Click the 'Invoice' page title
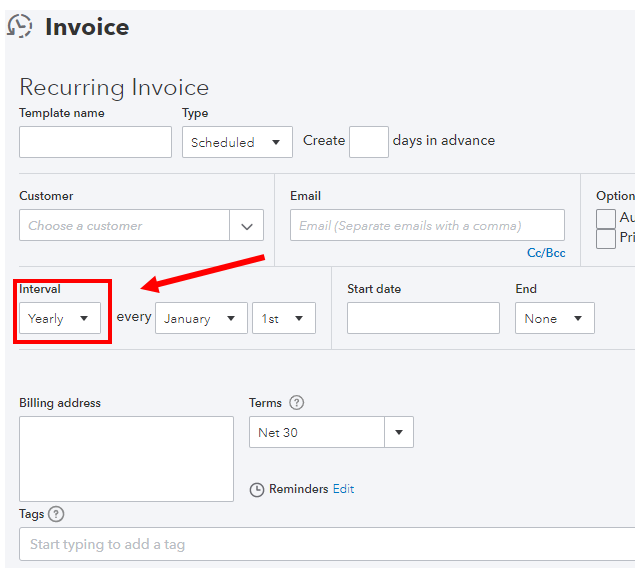The height and width of the screenshot is (568, 635). click(x=87, y=27)
